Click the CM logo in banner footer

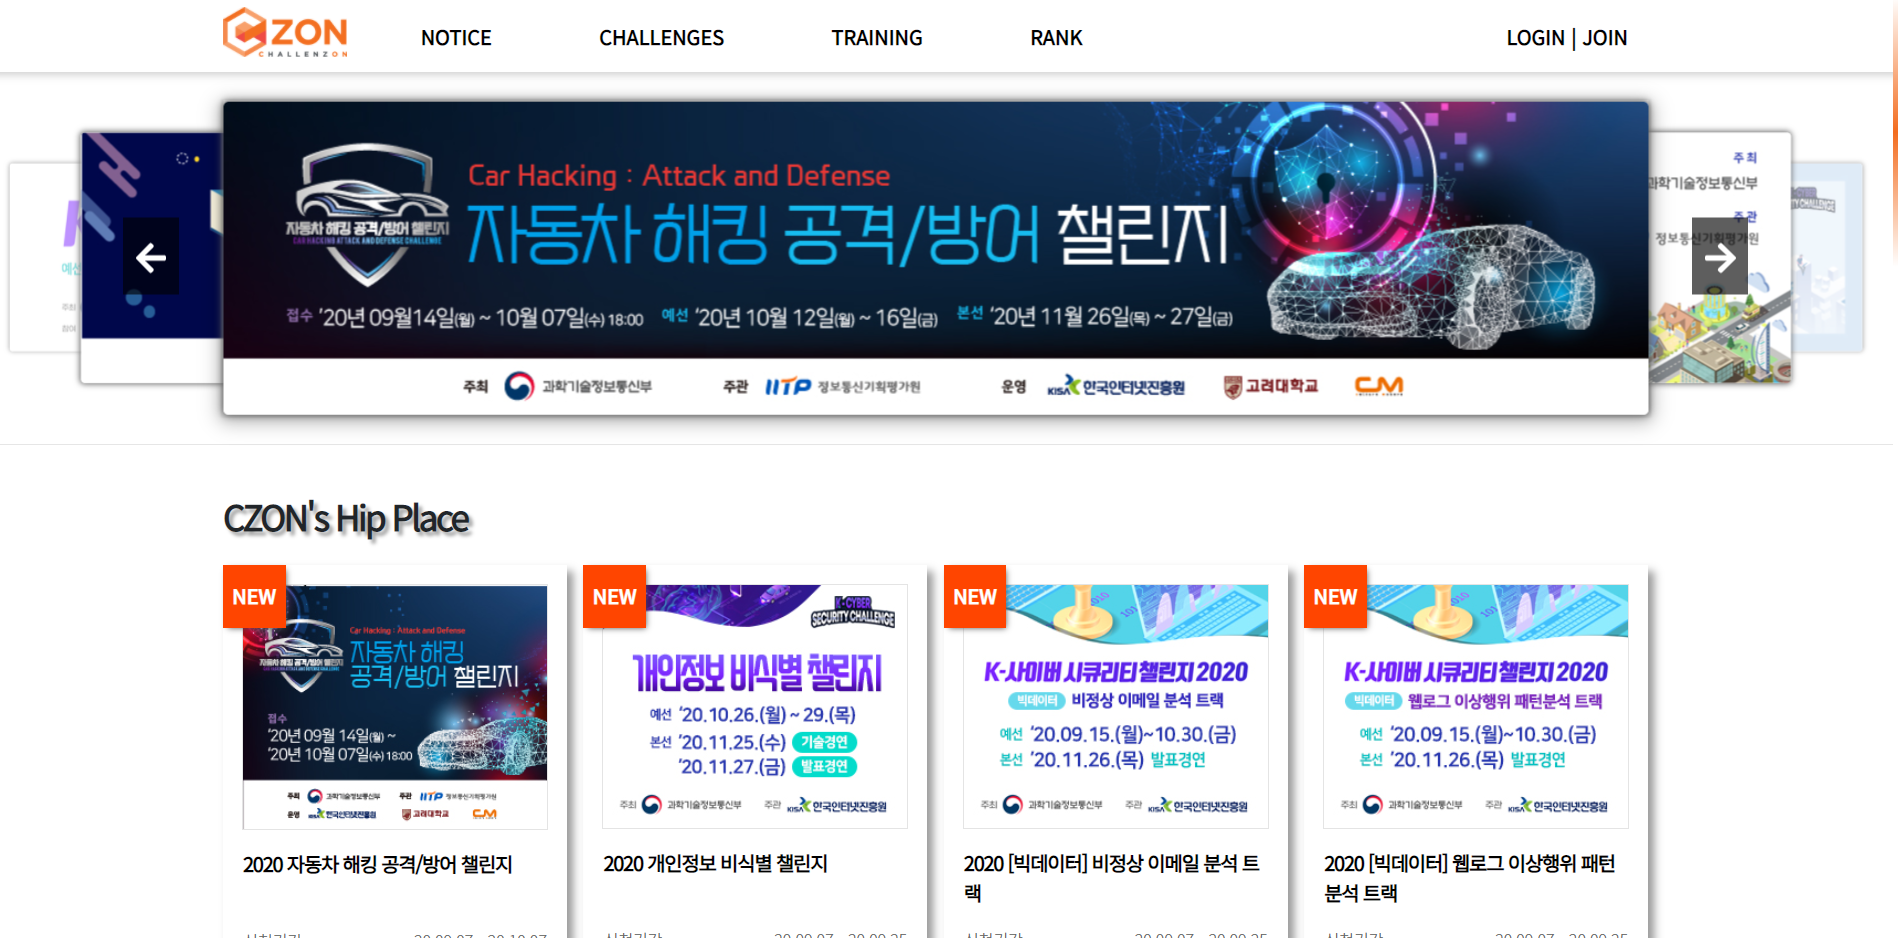[1379, 386]
